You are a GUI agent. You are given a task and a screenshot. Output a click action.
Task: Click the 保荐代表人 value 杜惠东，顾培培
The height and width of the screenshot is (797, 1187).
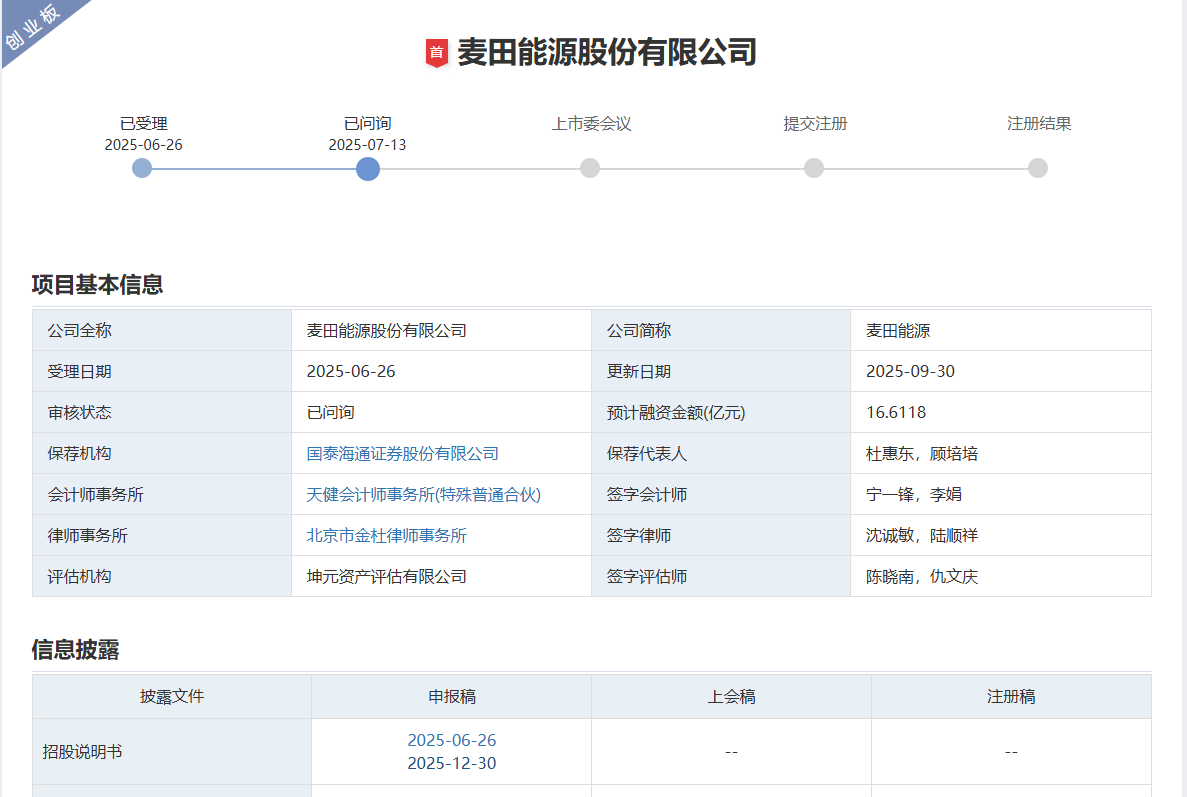click(922, 453)
